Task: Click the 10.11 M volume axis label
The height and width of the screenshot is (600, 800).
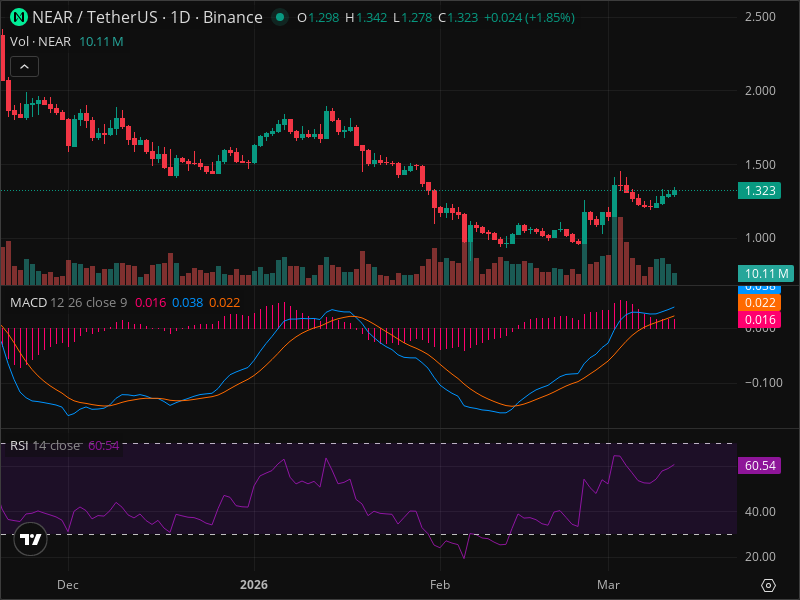Action: click(766, 273)
